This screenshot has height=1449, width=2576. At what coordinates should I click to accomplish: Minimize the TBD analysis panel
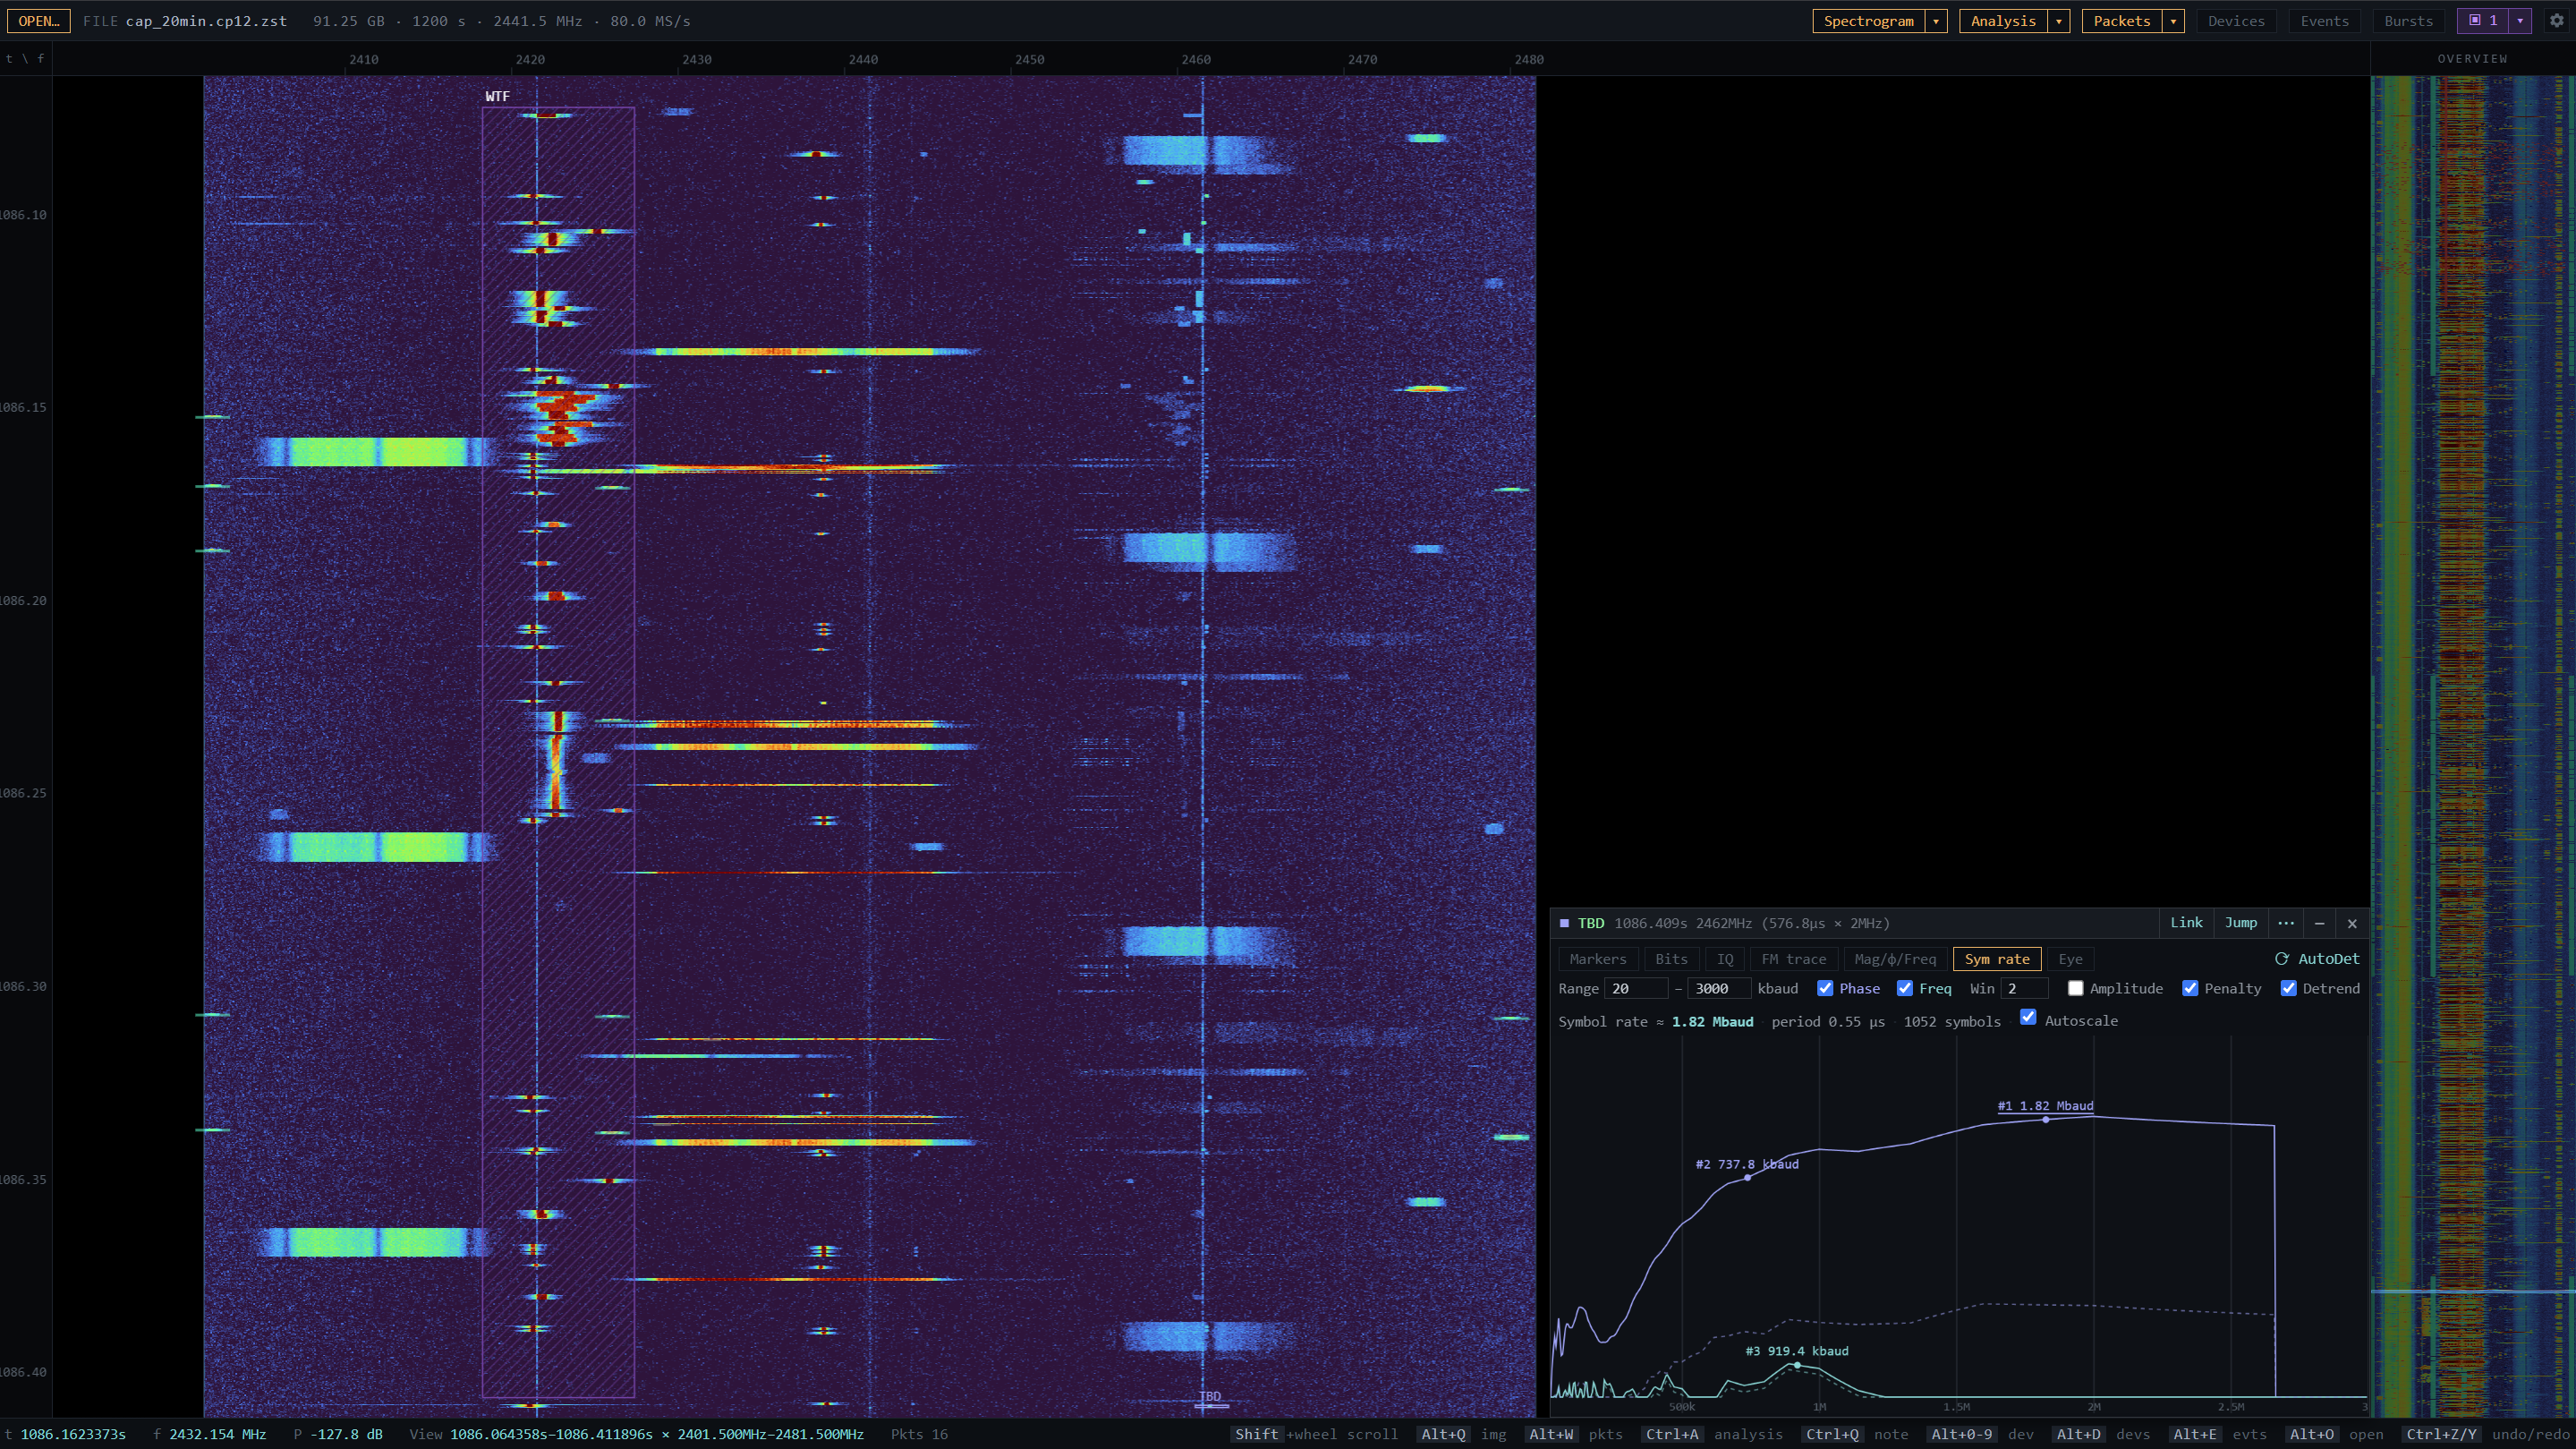tap(2320, 923)
